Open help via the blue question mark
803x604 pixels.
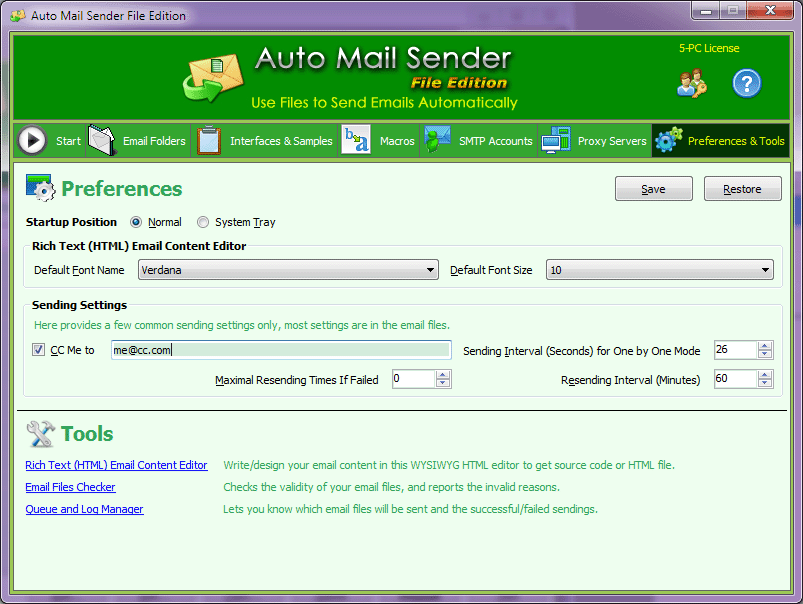(747, 84)
